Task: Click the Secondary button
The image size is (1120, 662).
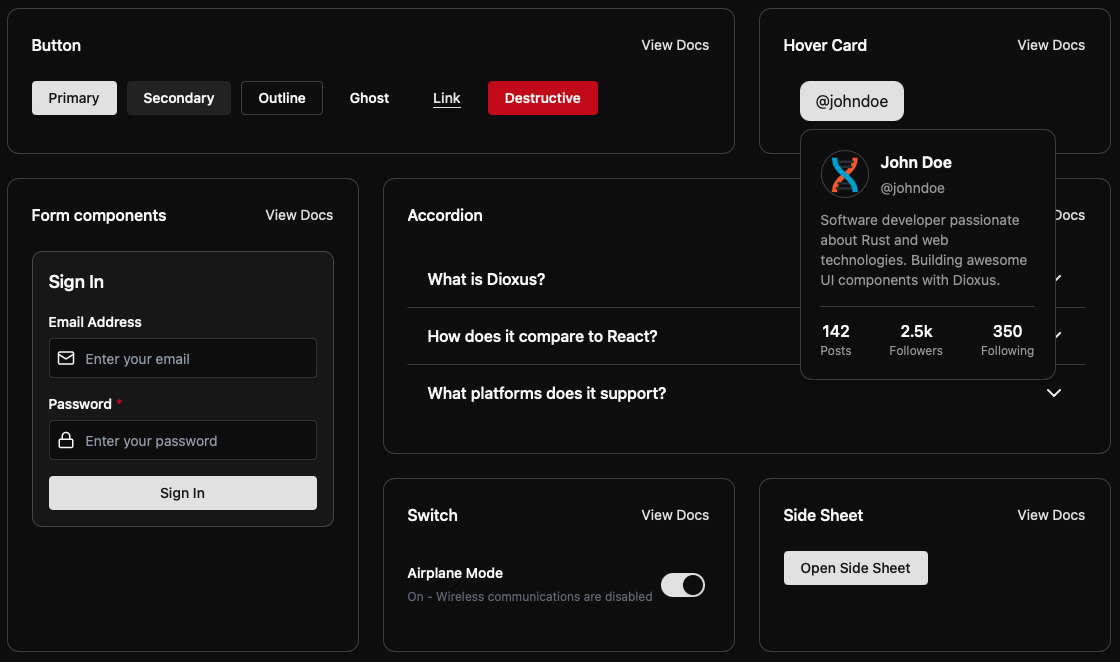Action: 179,98
